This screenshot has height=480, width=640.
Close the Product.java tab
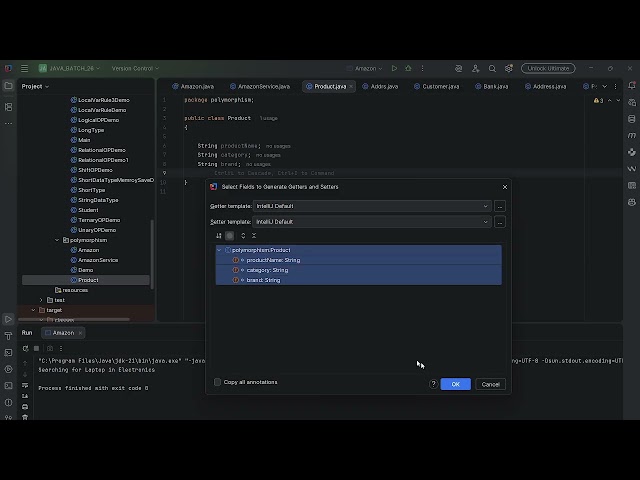[x=351, y=87]
